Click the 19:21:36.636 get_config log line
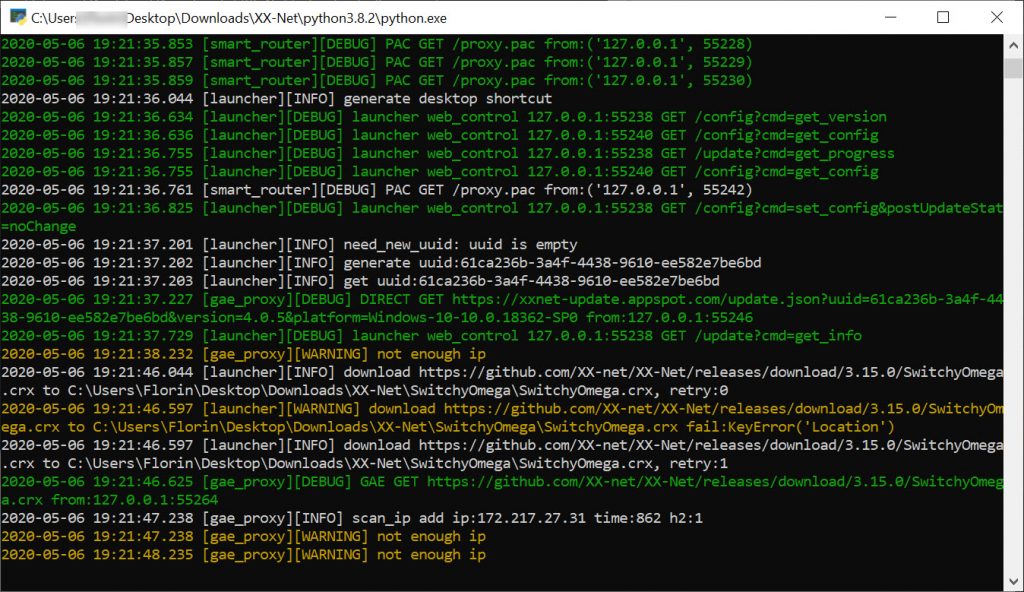This screenshot has height=592, width=1024. click(x=440, y=135)
